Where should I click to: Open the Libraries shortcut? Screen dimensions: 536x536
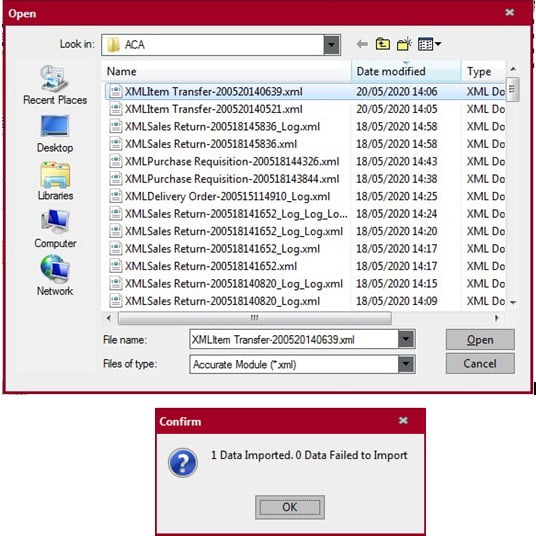[x=55, y=181]
